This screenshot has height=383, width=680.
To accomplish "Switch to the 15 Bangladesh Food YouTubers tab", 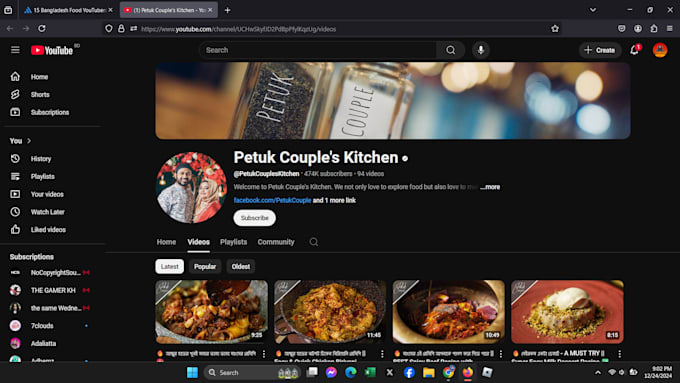I will [x=69, y=10].
